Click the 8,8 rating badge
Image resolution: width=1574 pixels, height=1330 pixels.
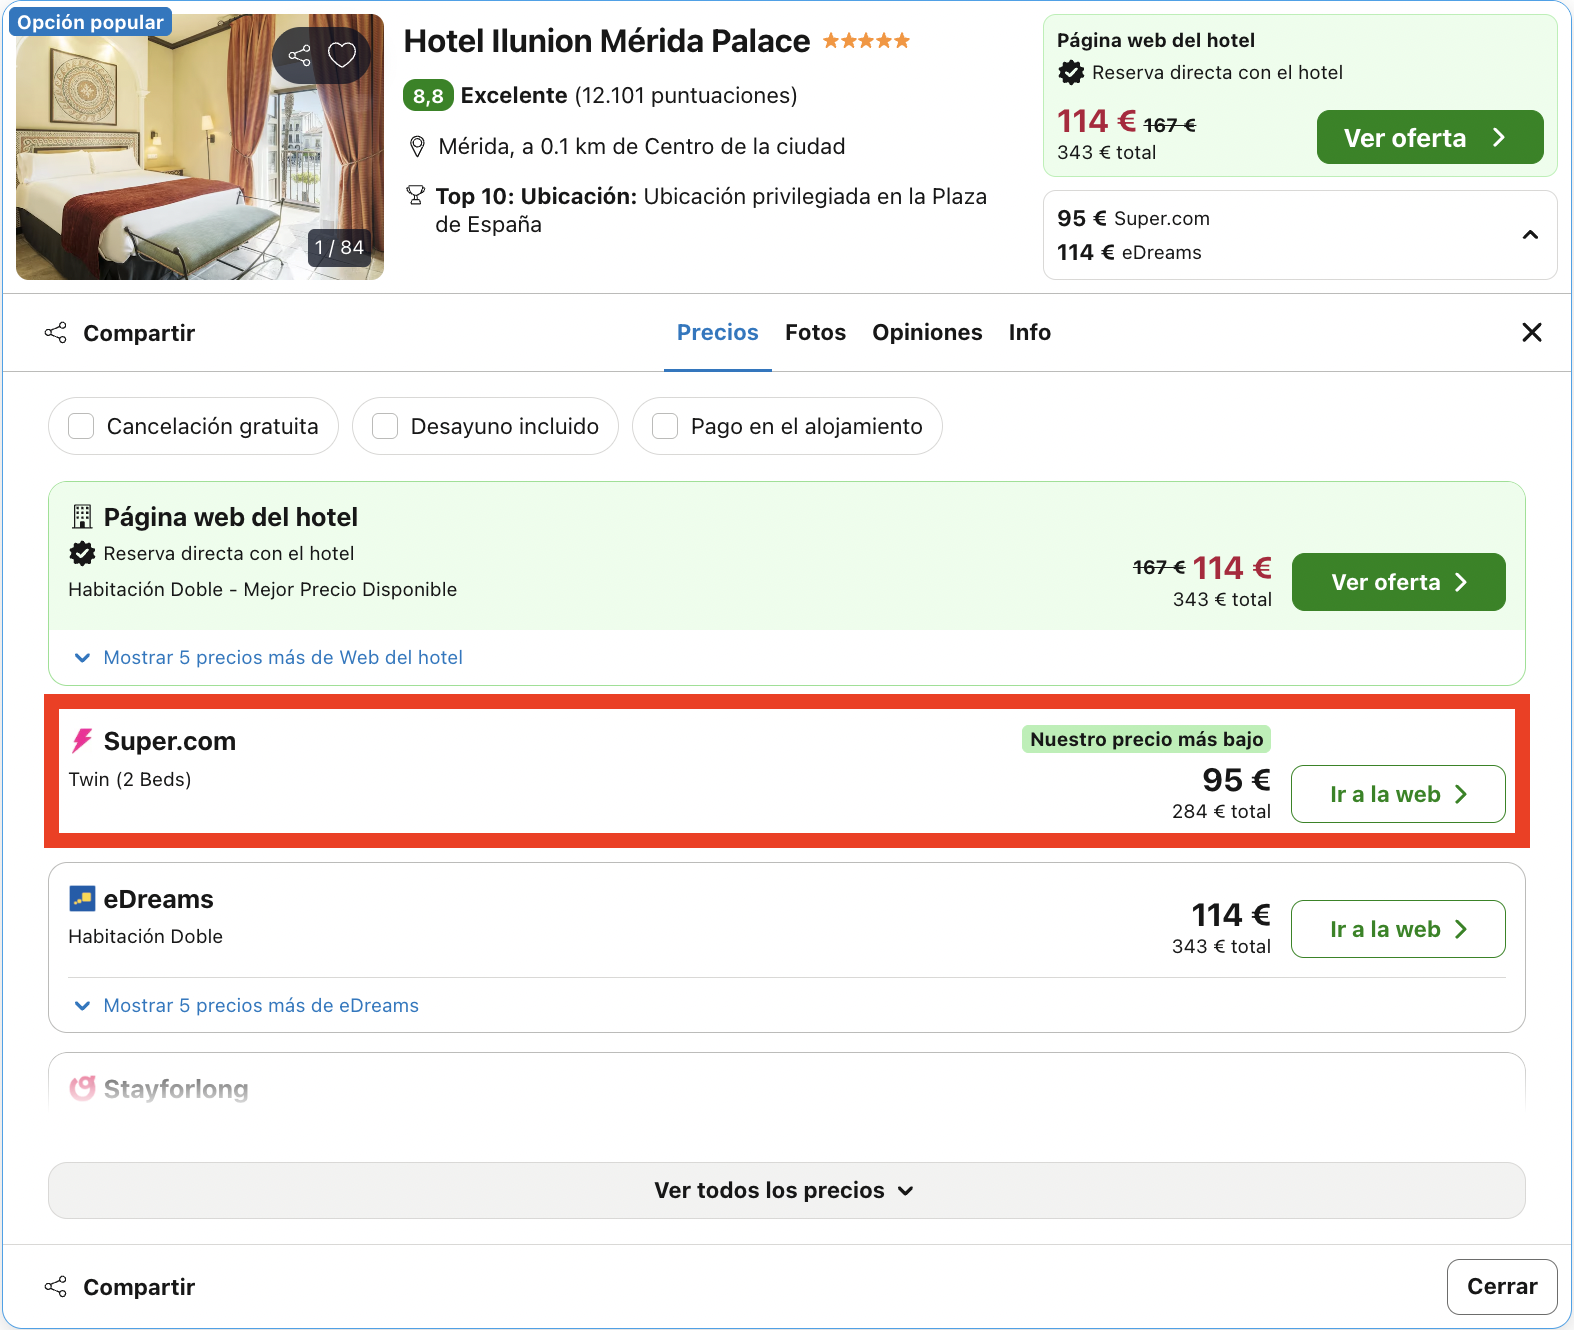(x=428, y=96)
